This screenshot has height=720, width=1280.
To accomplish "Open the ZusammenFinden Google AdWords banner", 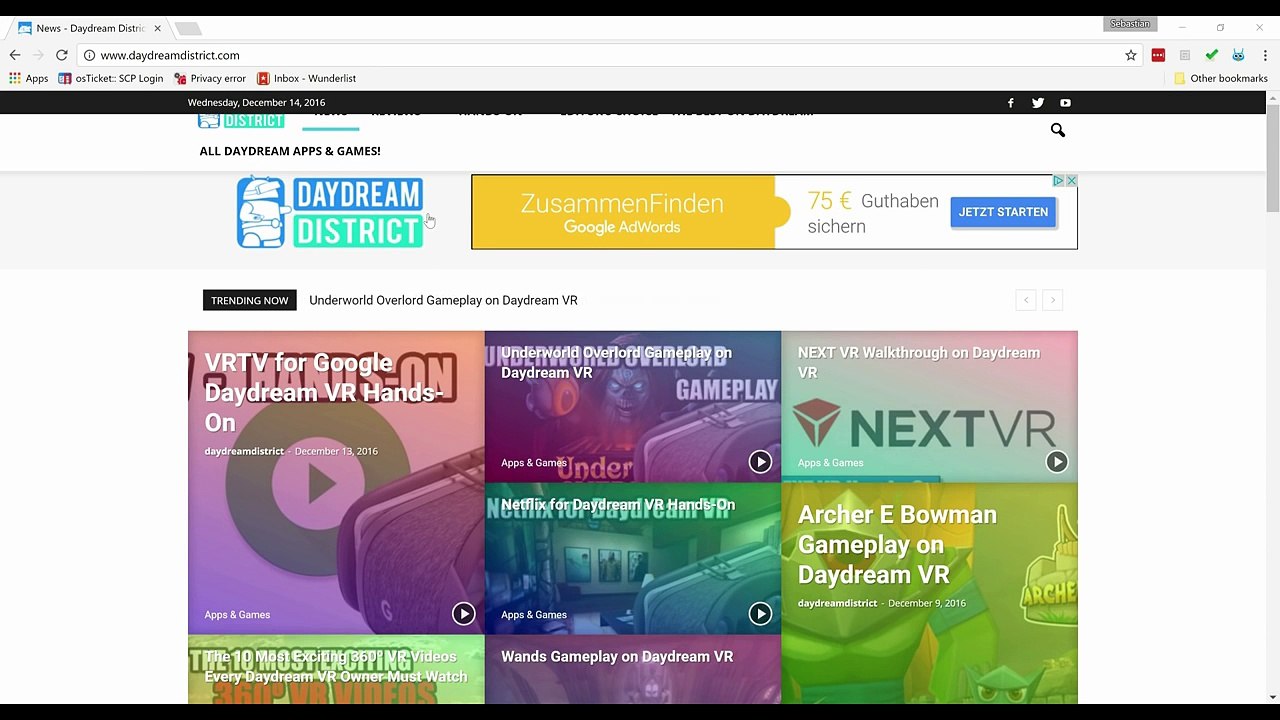I will point(622,212).
